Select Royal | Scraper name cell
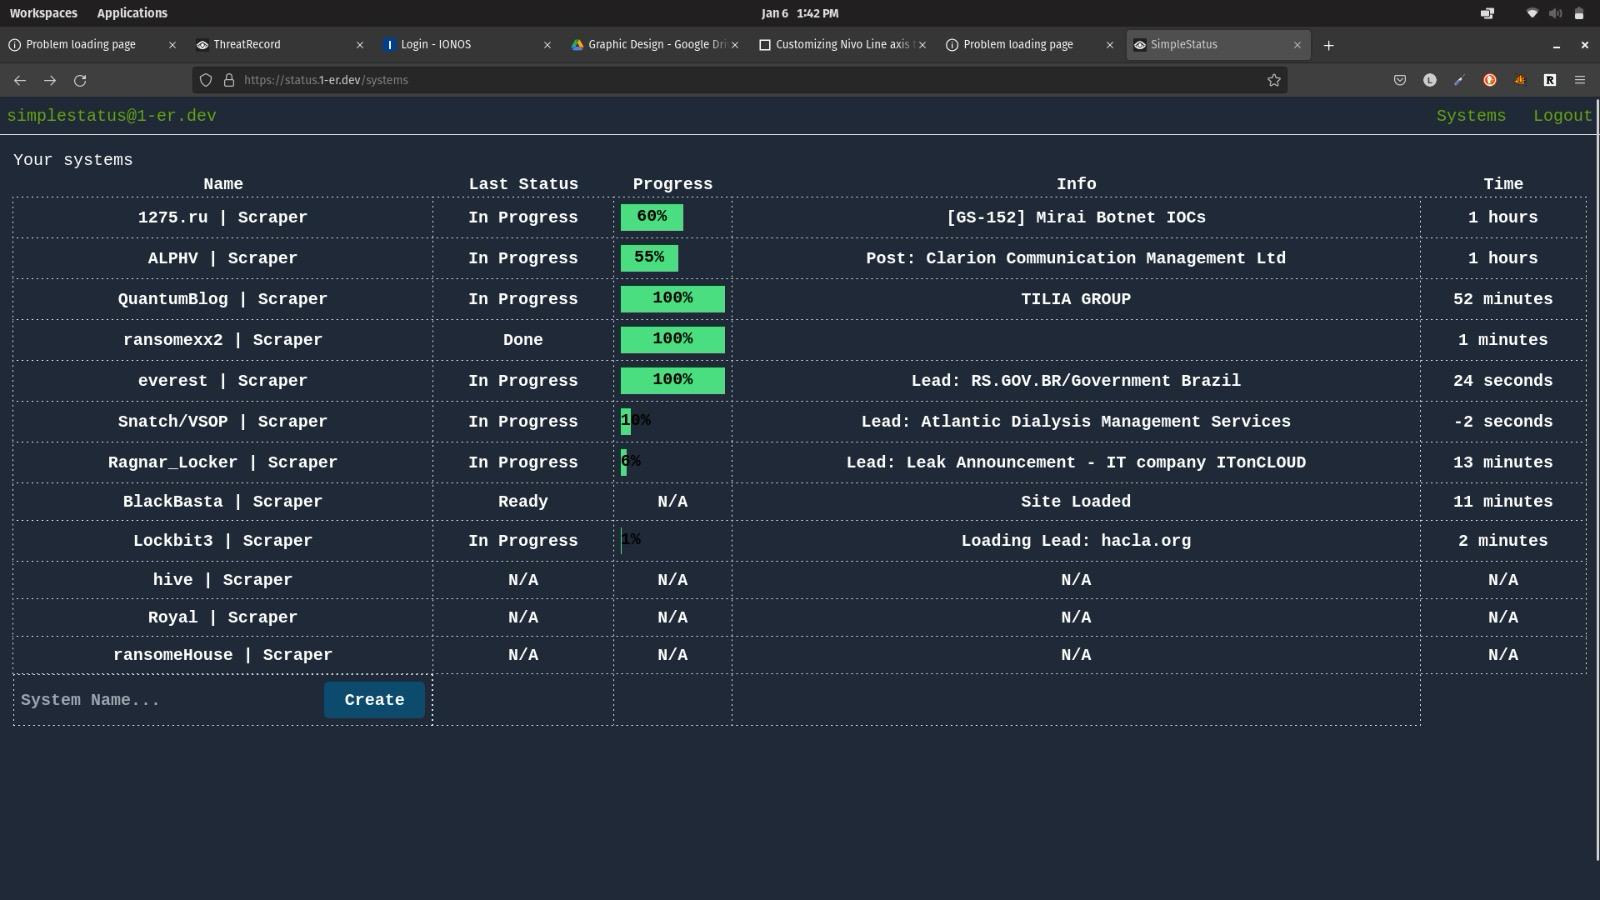The height and width of the screenshot is (900, 1600). click(x=223, y=618)
